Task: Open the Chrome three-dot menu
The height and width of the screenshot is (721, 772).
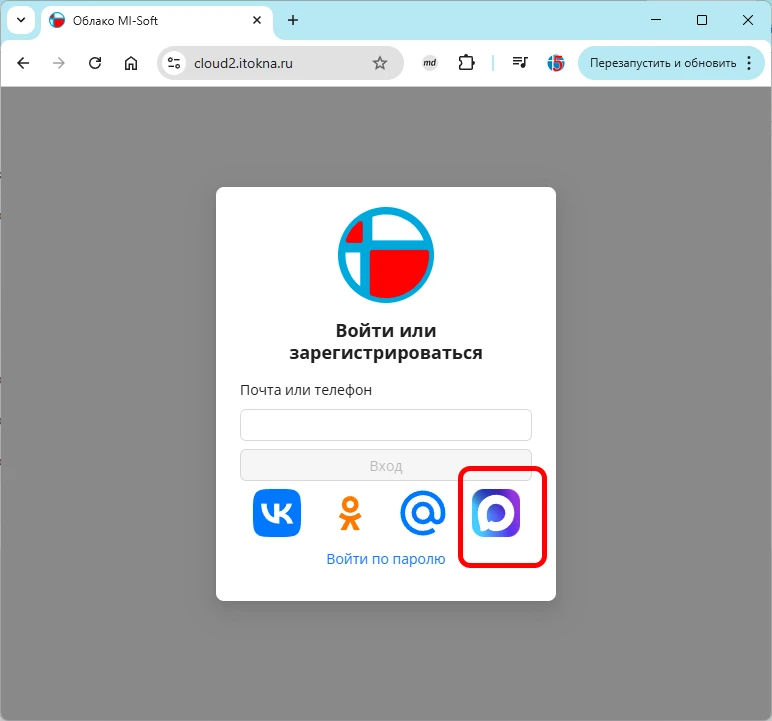Action: pos(749,63)
